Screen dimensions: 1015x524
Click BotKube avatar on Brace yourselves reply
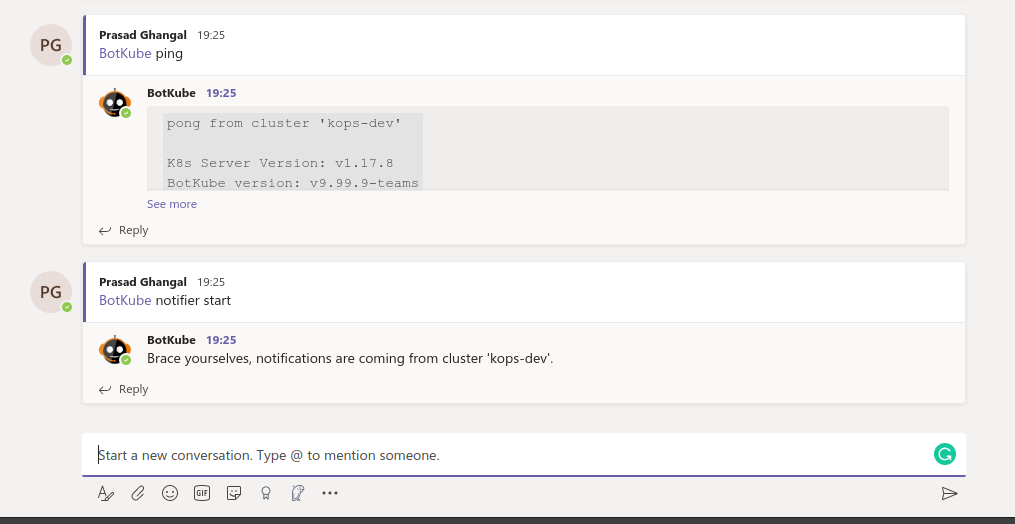click(x=115, y=349)
